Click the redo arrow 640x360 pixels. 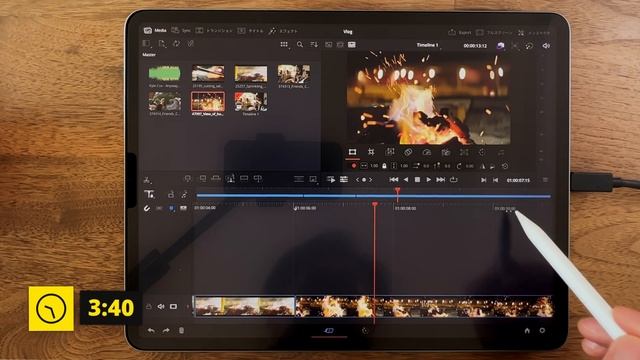pyautogui.click(x=166, y=330)
